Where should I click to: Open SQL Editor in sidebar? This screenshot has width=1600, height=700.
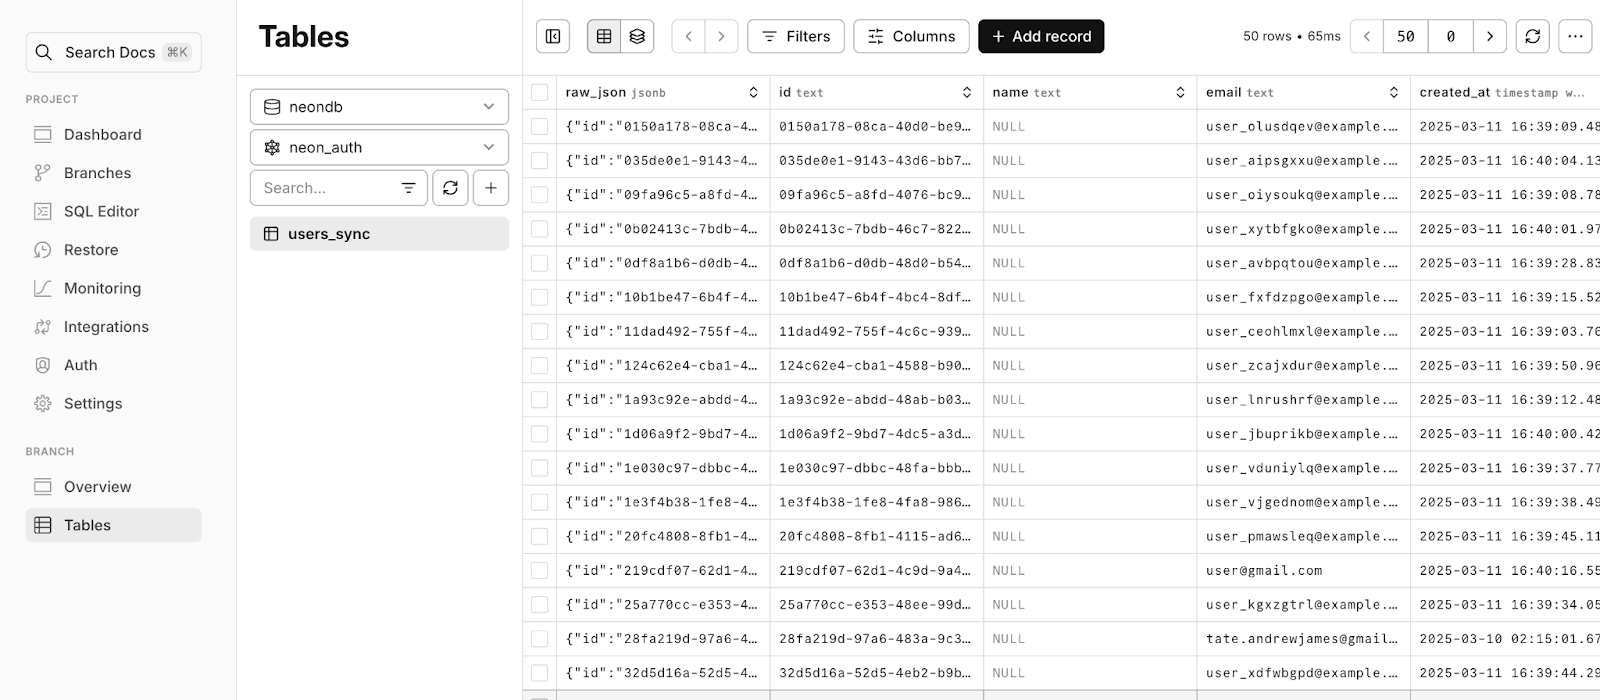tap(101, 211)
